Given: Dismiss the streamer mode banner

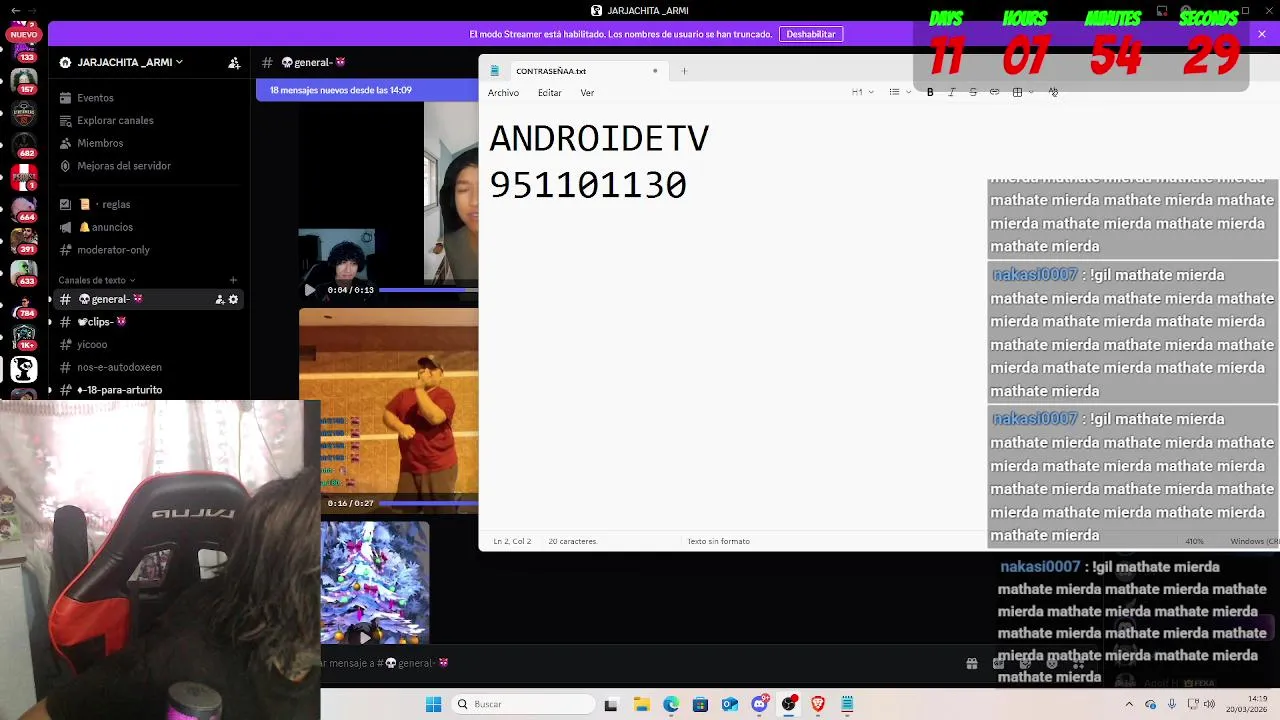Looking at the screenshot, I should [1262, 34].
